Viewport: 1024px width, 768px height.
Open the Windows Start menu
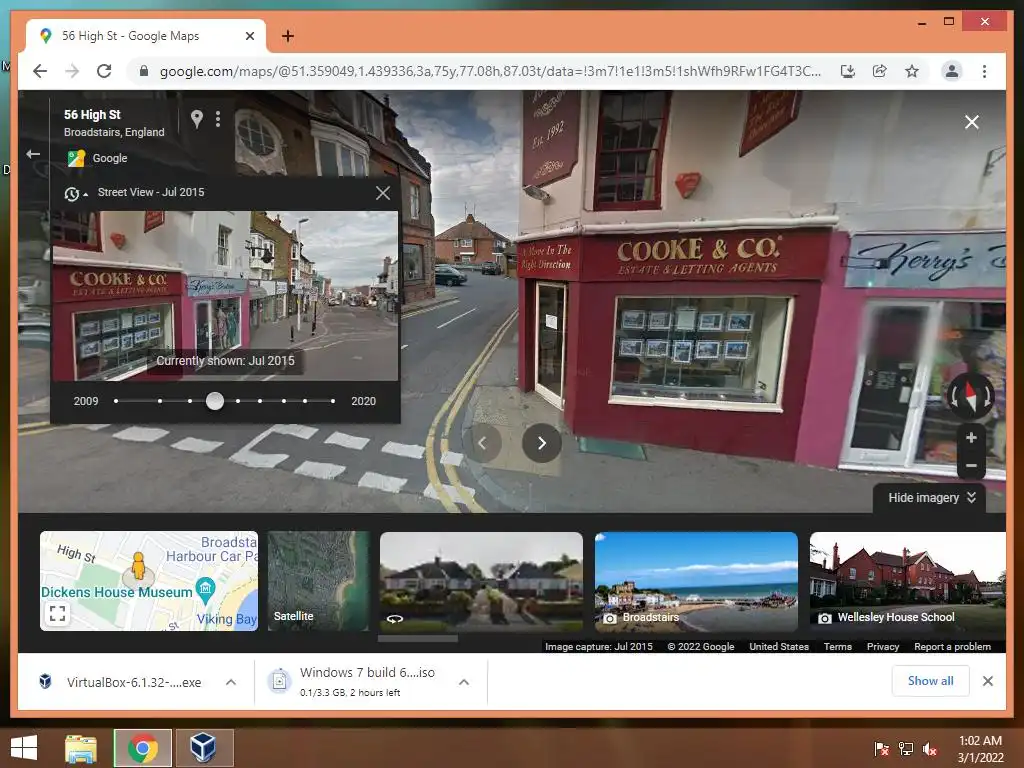24,748
